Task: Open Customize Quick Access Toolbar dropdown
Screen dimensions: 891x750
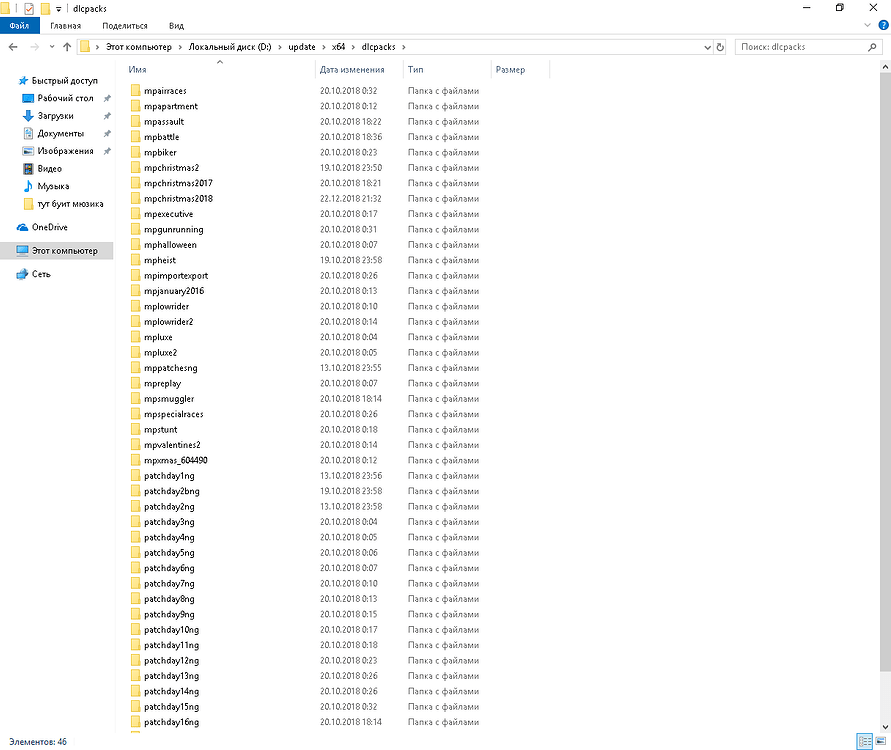Action: [59, 9]
